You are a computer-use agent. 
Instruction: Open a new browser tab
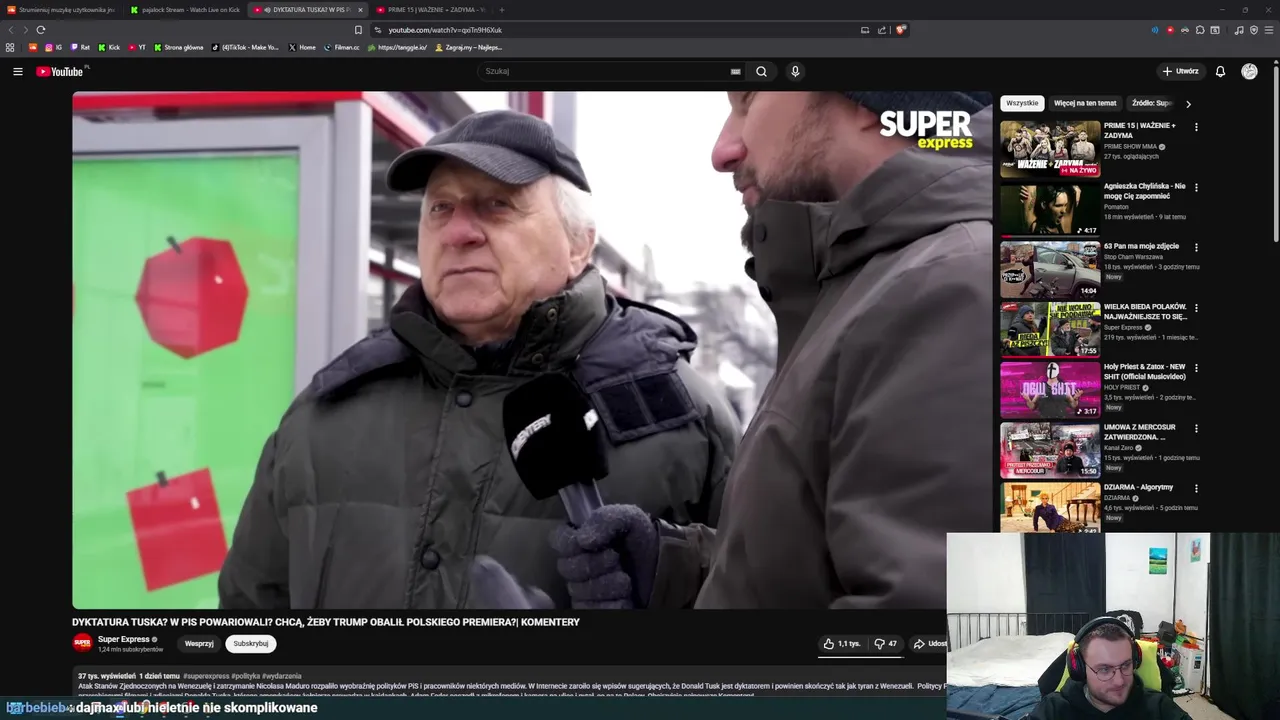point(502,10)
